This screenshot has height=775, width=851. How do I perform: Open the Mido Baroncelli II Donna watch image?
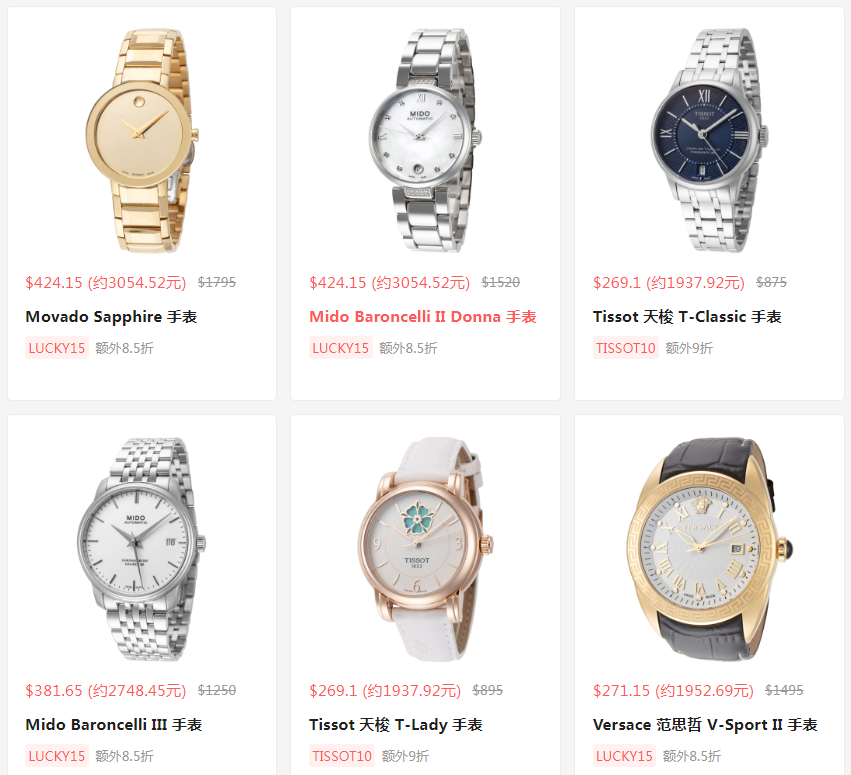(x=425, y=140)
